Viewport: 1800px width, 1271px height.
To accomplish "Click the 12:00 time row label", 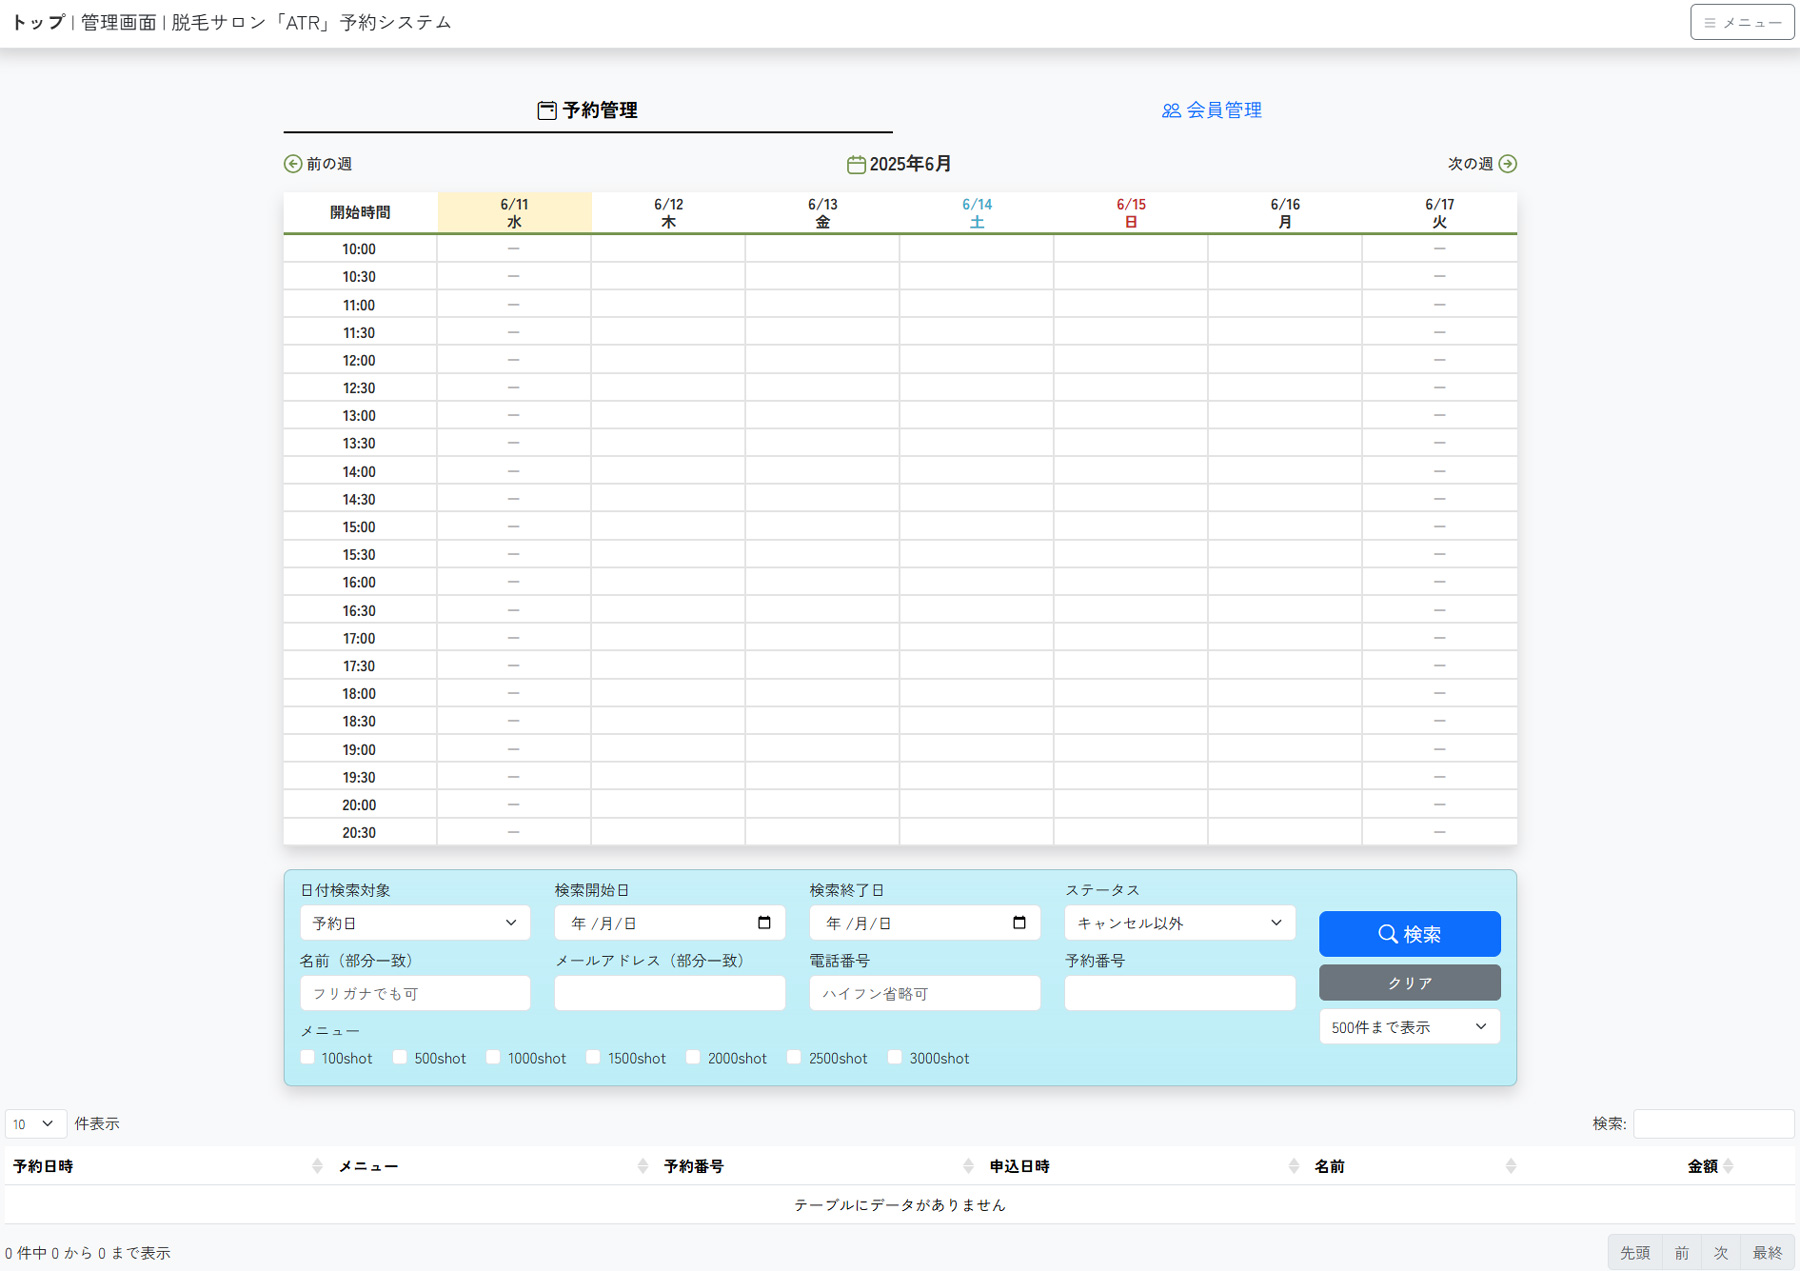I will tap(359, 360).
